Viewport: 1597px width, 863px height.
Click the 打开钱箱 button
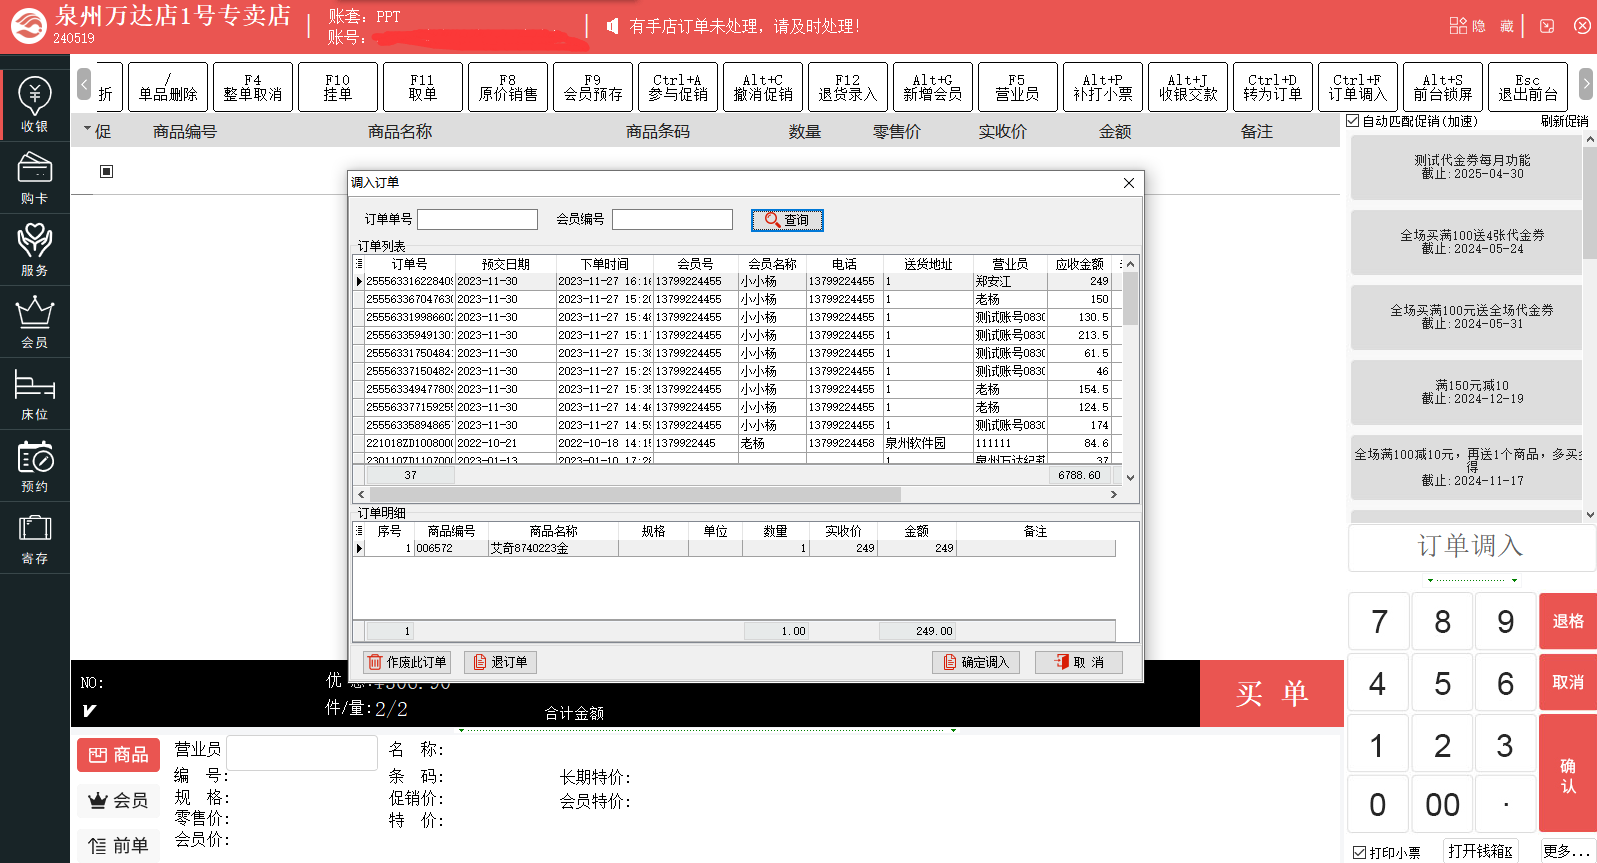point(1480,851)
